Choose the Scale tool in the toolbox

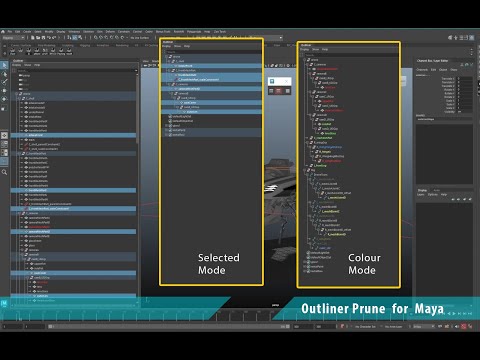click(4, 108)
